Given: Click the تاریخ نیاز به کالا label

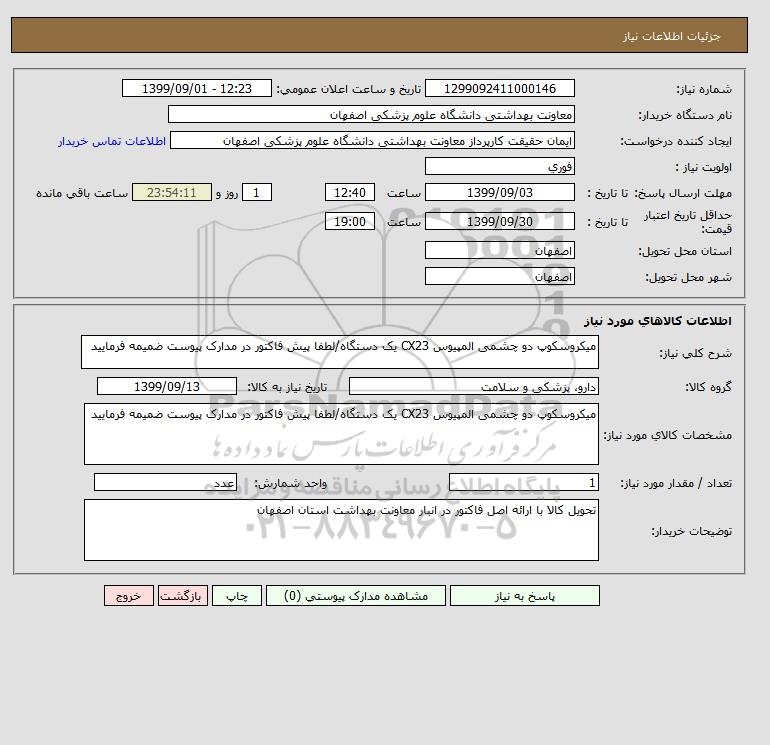Looking at the screenshot, I should [x=287, y=387].
